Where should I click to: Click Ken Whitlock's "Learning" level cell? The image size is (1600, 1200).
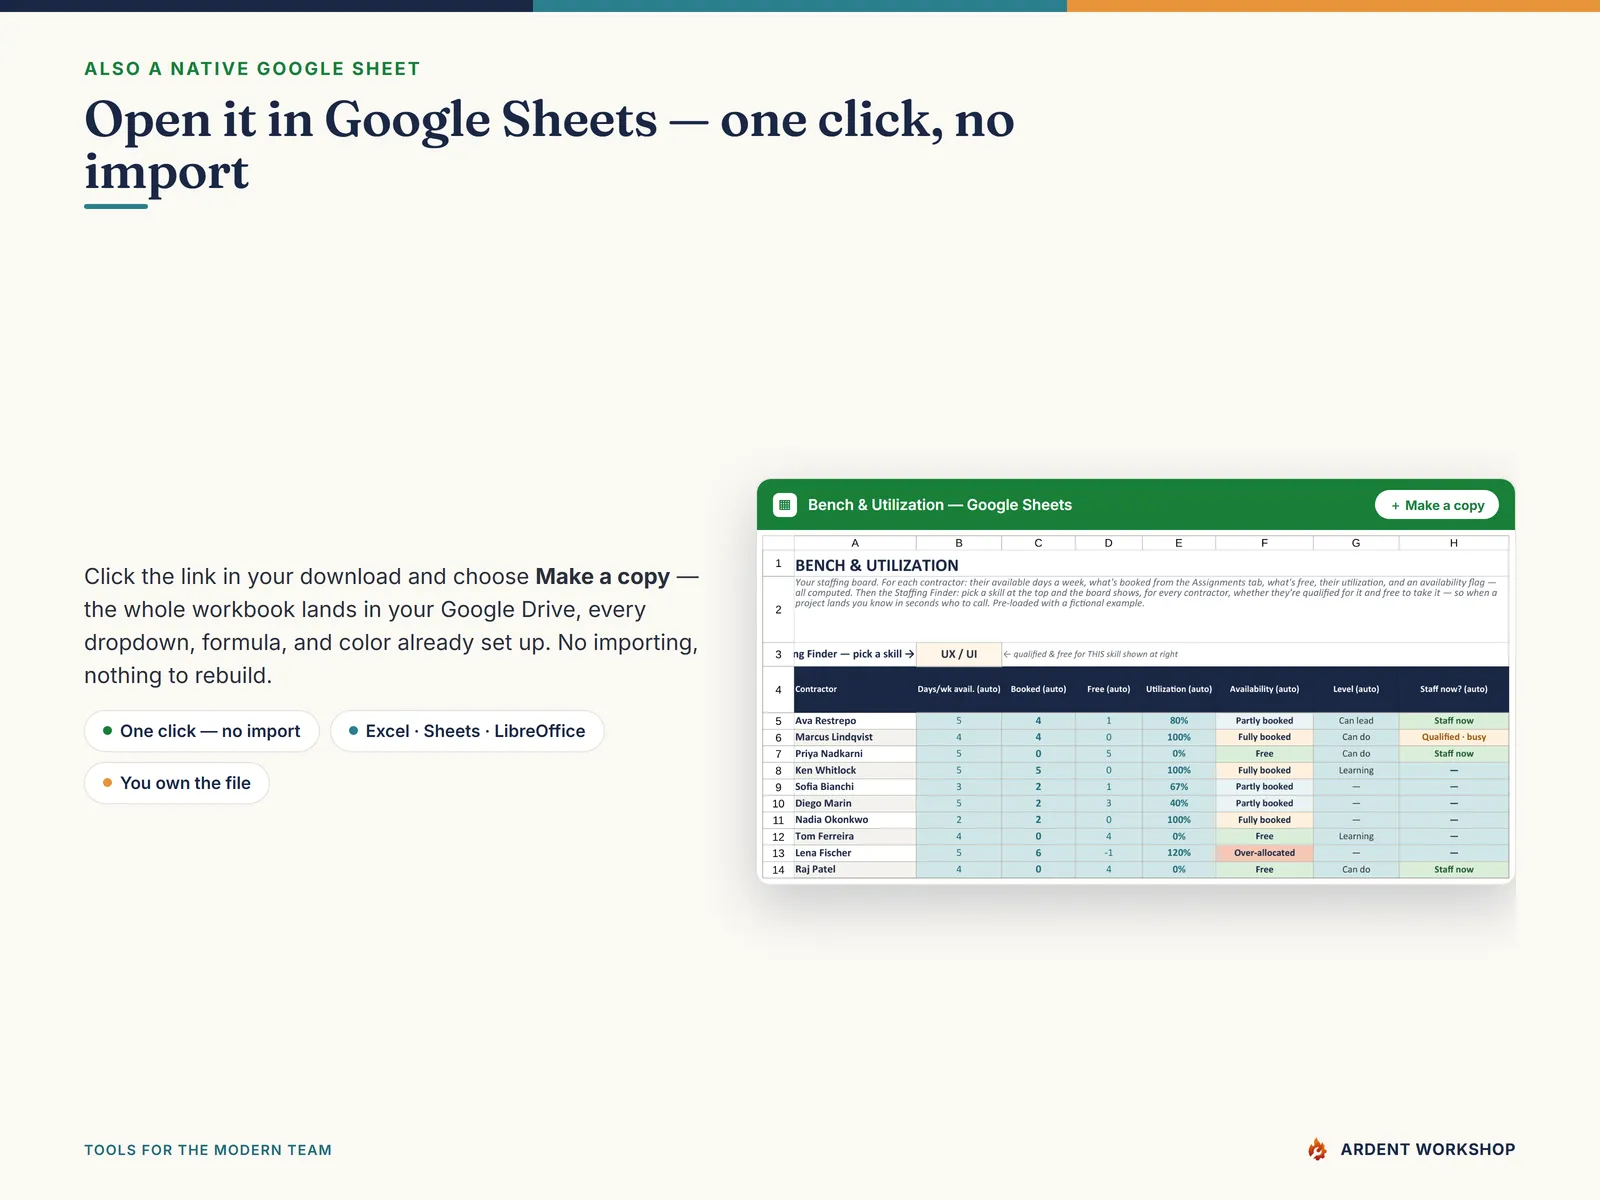[x=1356, y=770]
